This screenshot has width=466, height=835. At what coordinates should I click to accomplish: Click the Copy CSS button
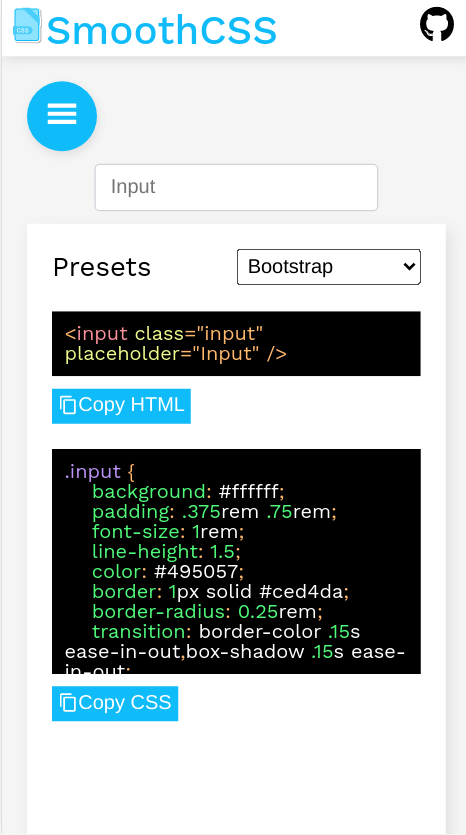[x=115, y=703]
